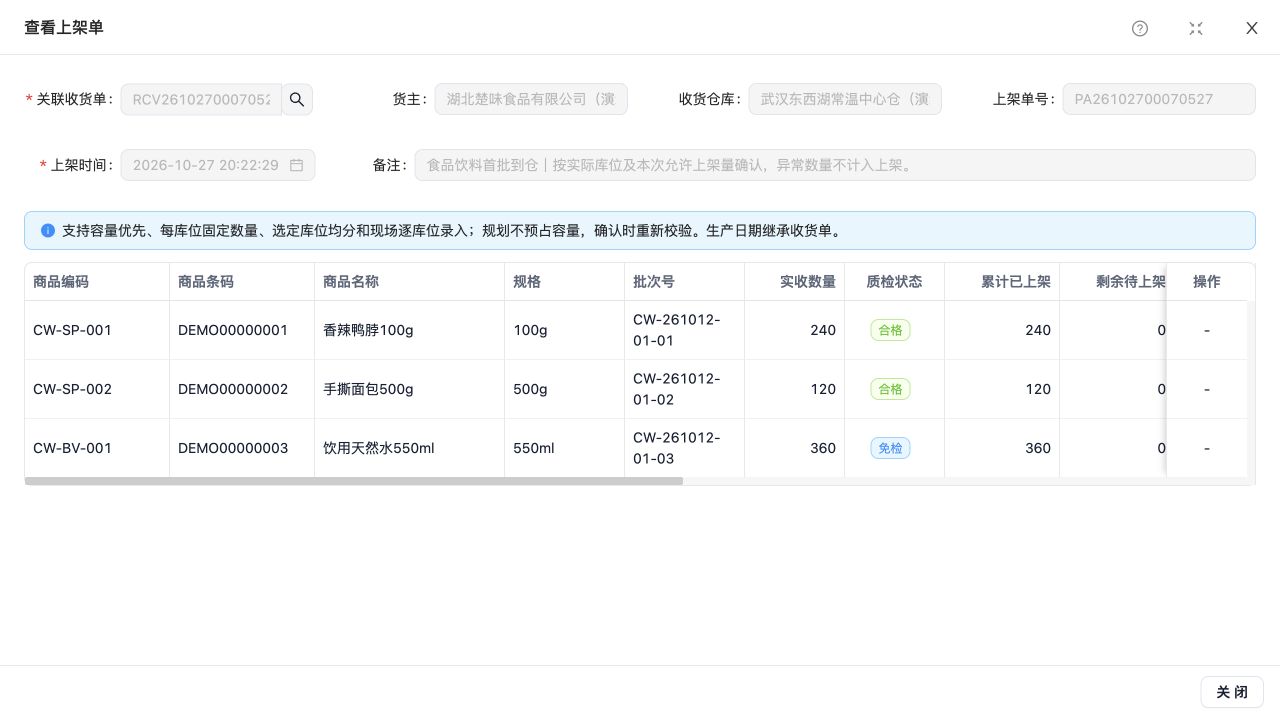
Task: Click barcode DEMO00000002
Action: 233,389
